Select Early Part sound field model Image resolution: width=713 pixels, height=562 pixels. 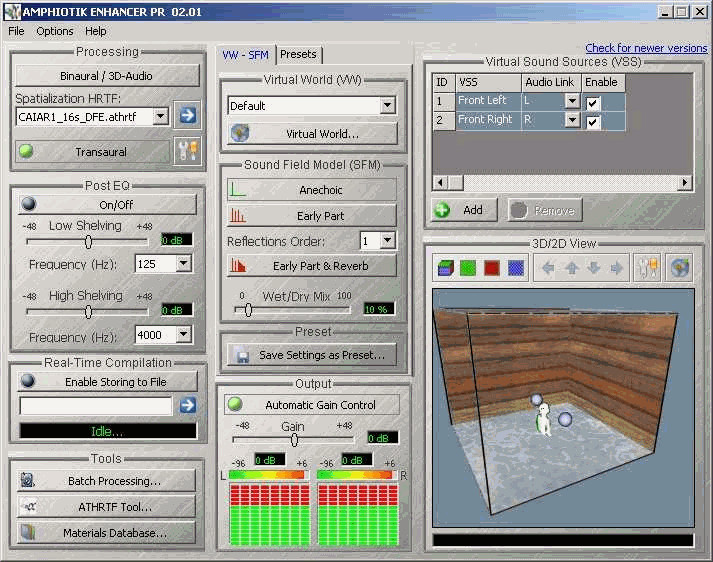pyautogui.click(x=311, y=215)
